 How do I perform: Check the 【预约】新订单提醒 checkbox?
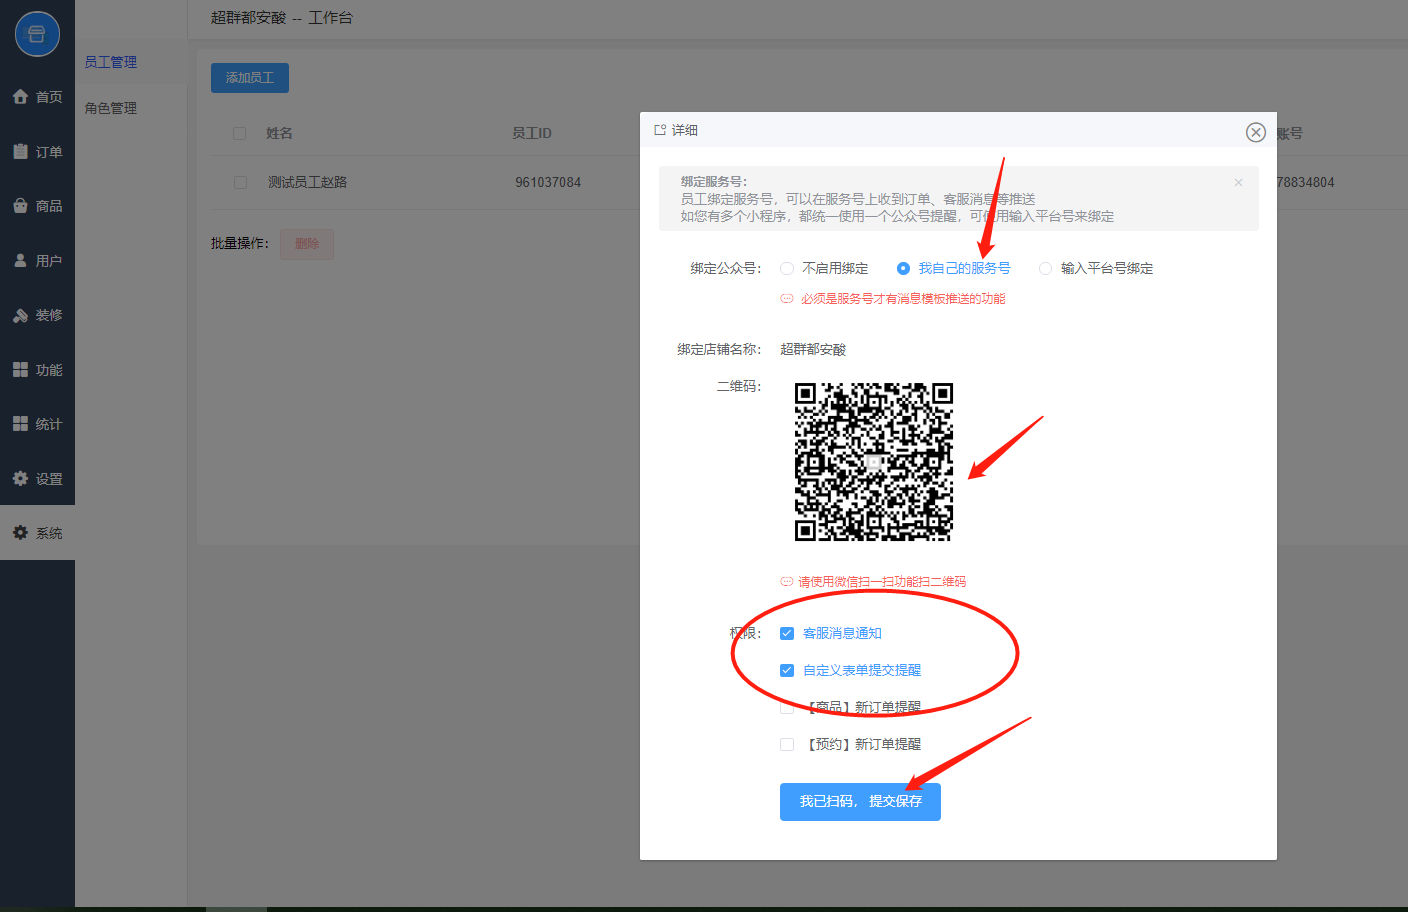787,744
